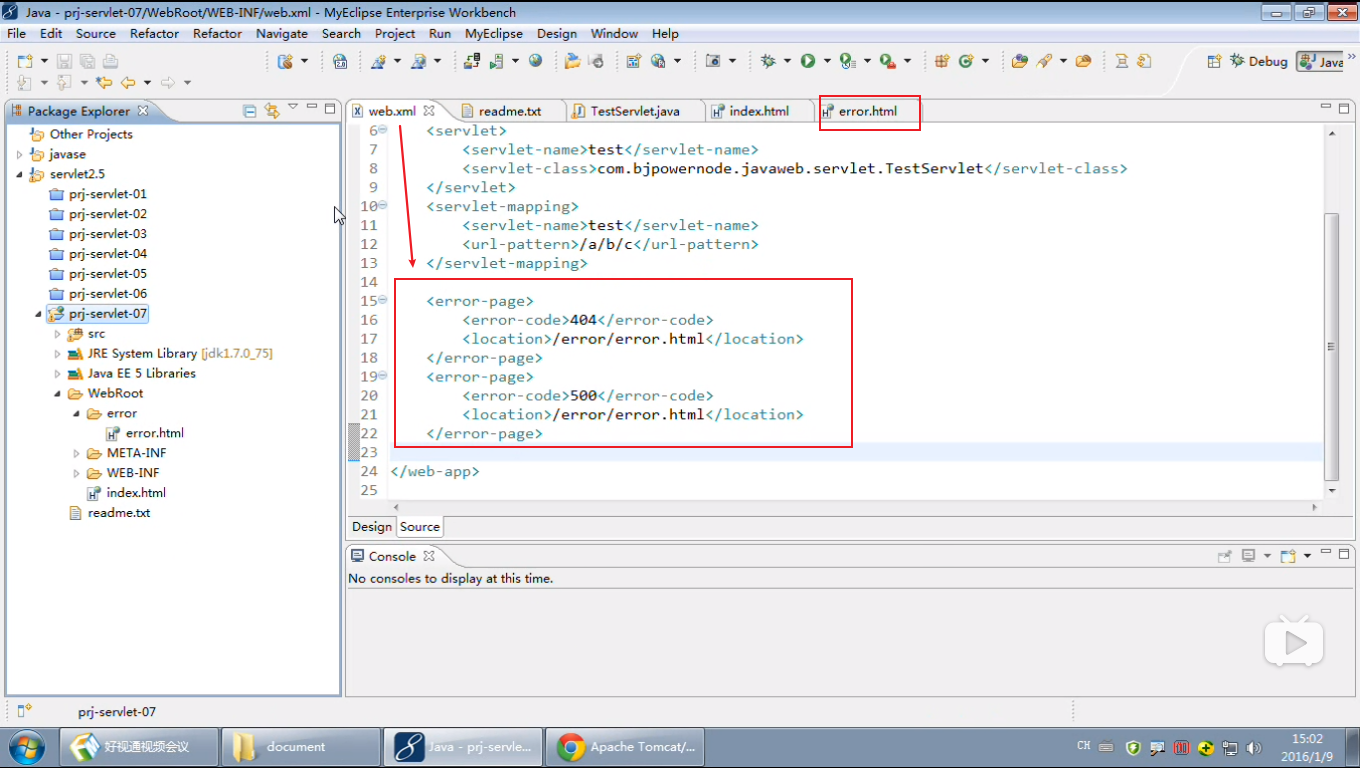Toggle Link with Editor in Package Explorer

(272, 111)
